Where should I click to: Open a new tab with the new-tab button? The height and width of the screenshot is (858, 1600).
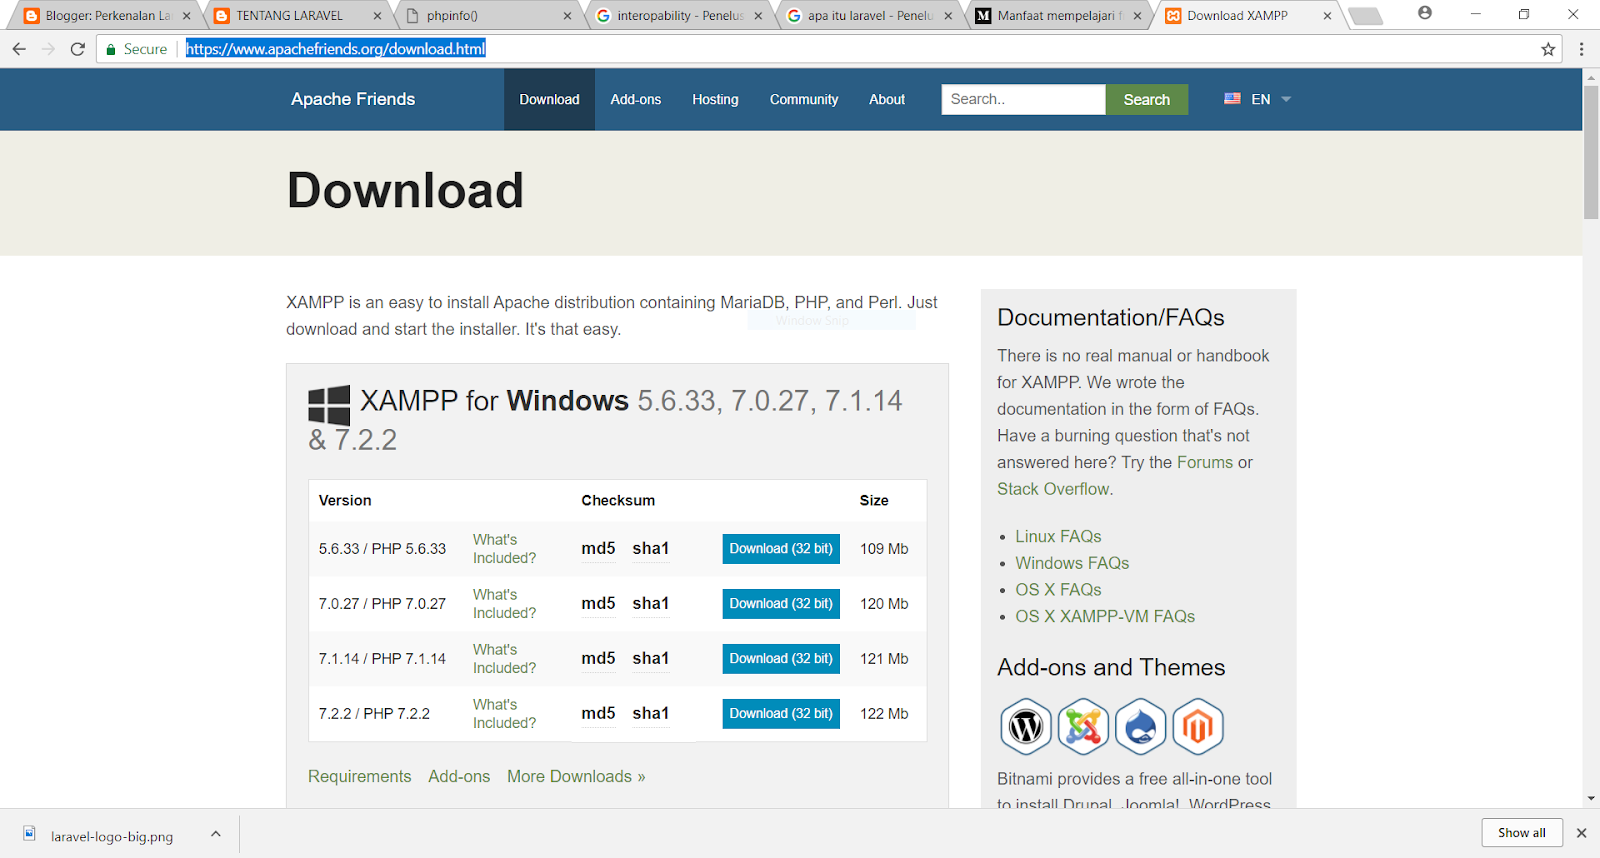(x=1365, y=16)
